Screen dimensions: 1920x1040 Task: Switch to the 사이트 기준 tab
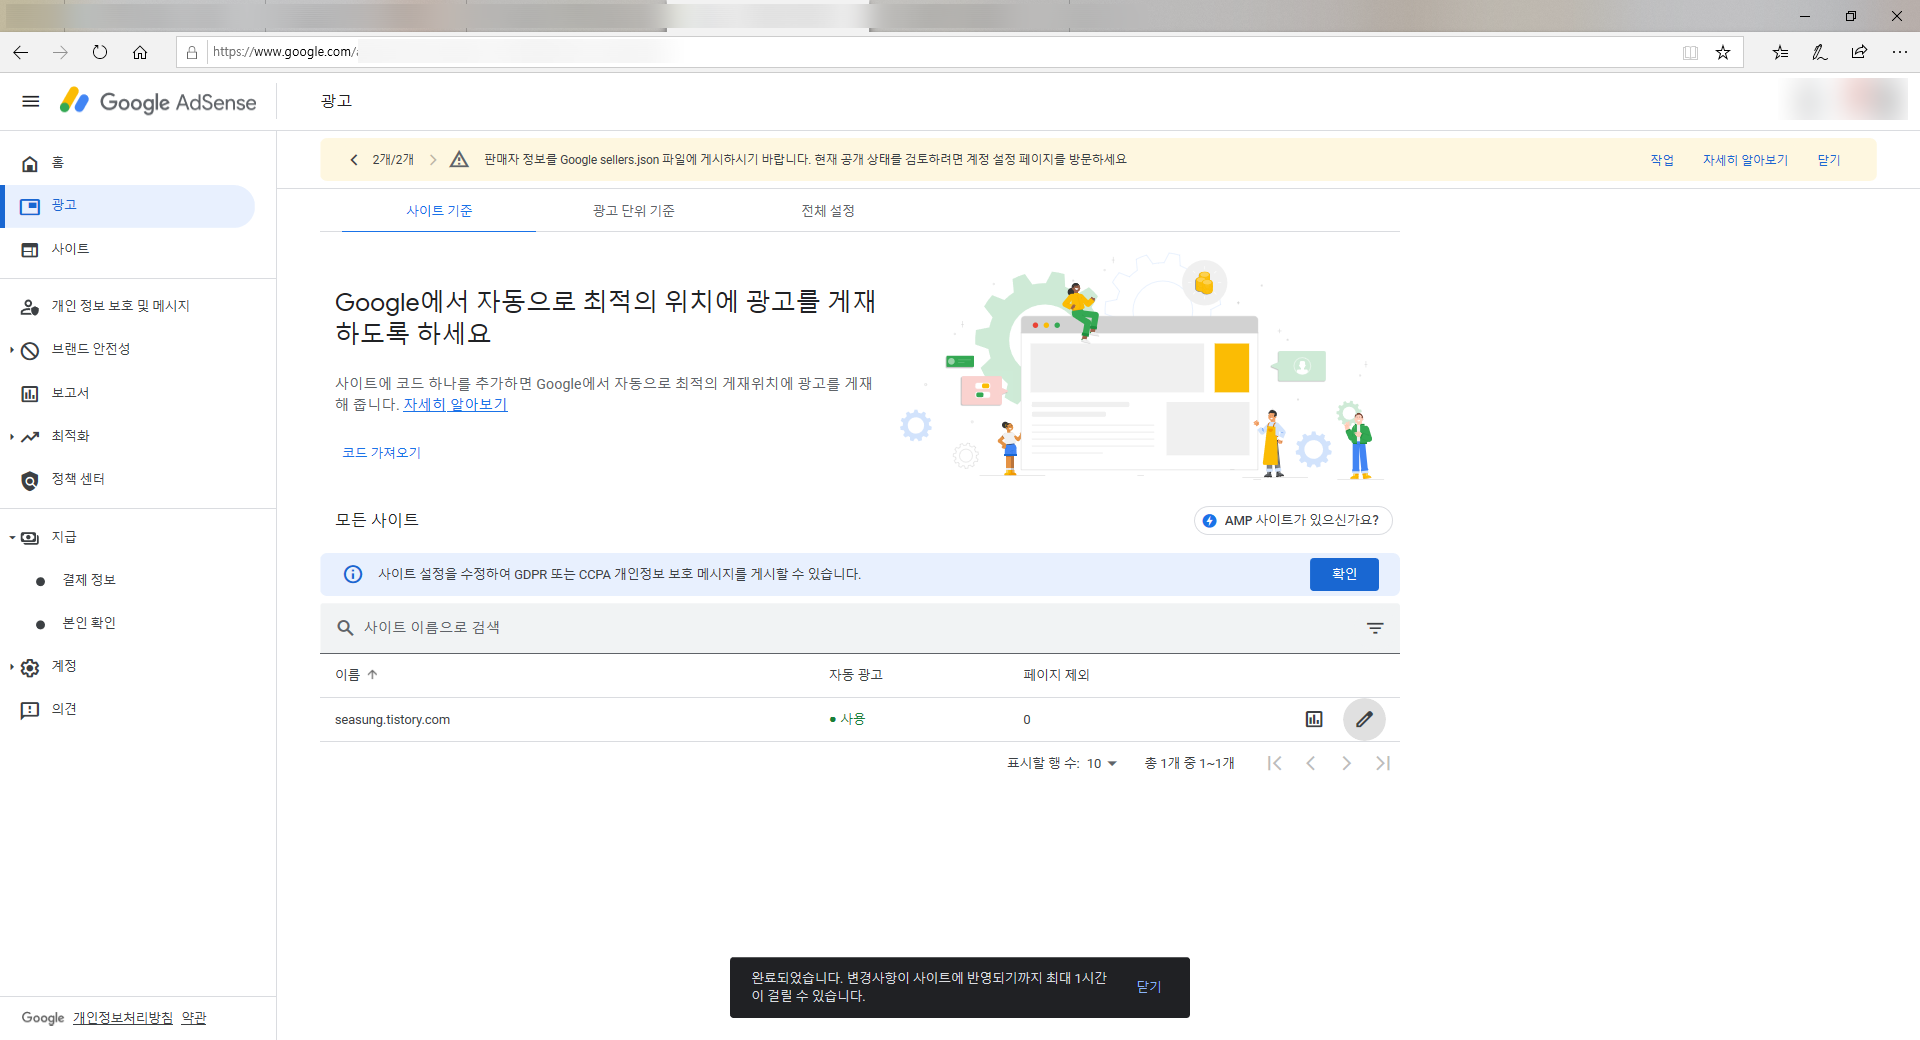pos(439,211)
